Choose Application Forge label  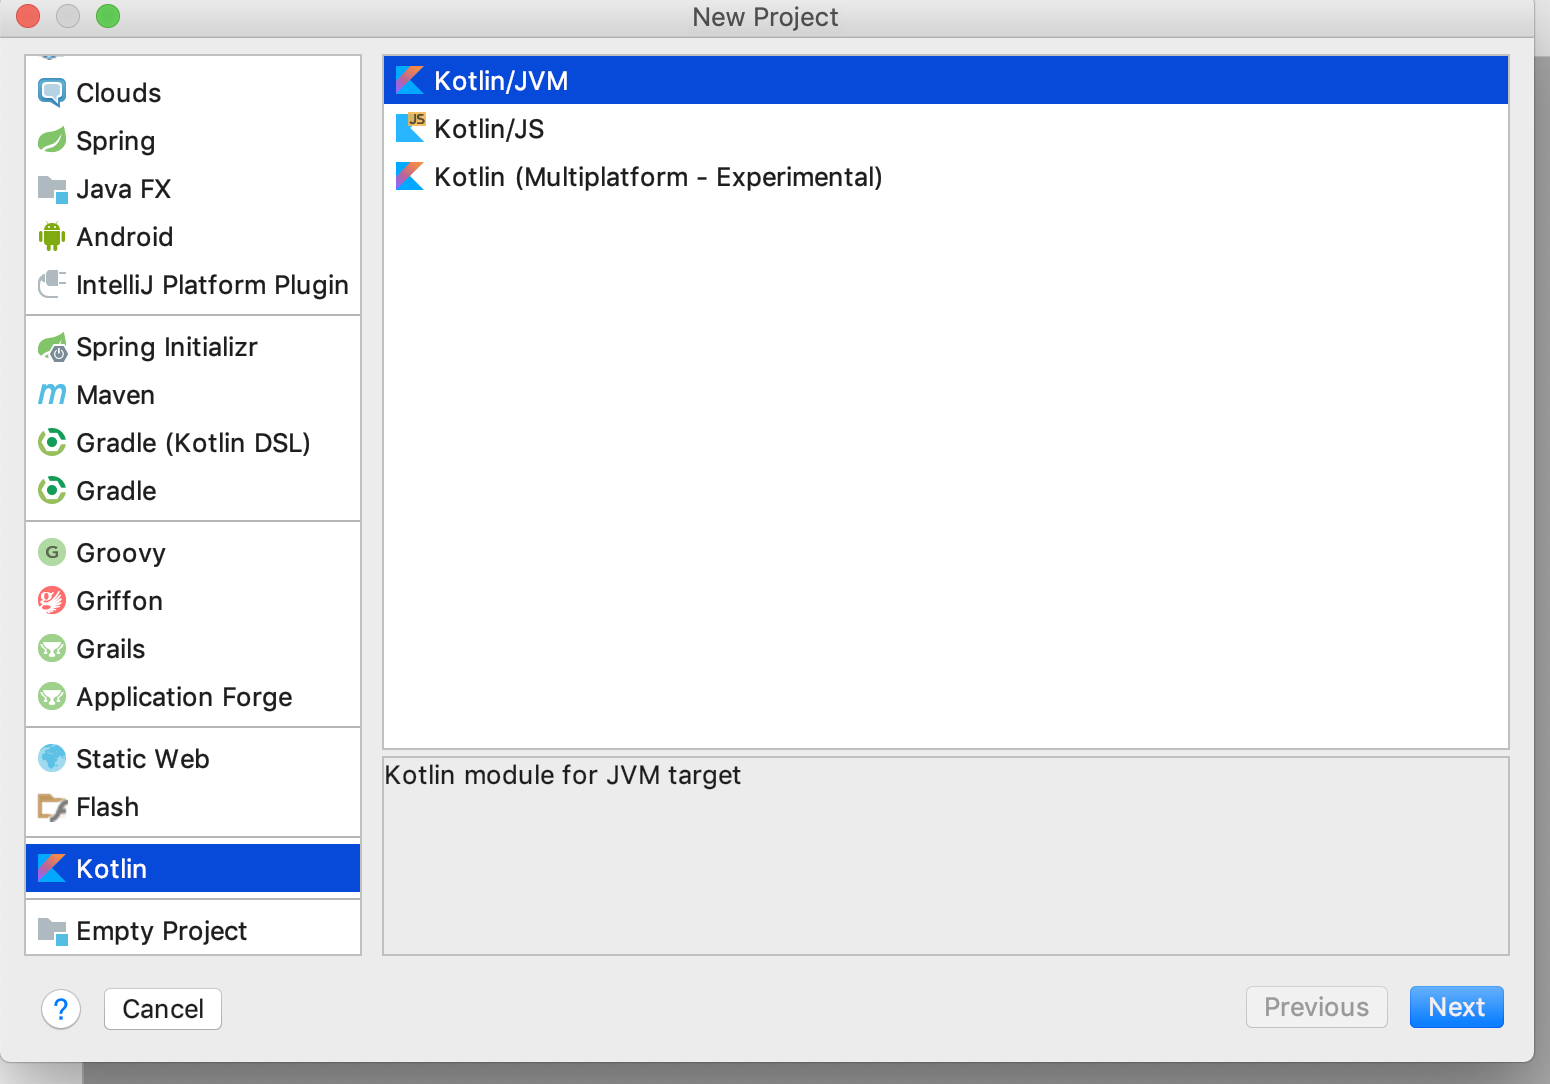pyautogui.click(x=185, y=697)
